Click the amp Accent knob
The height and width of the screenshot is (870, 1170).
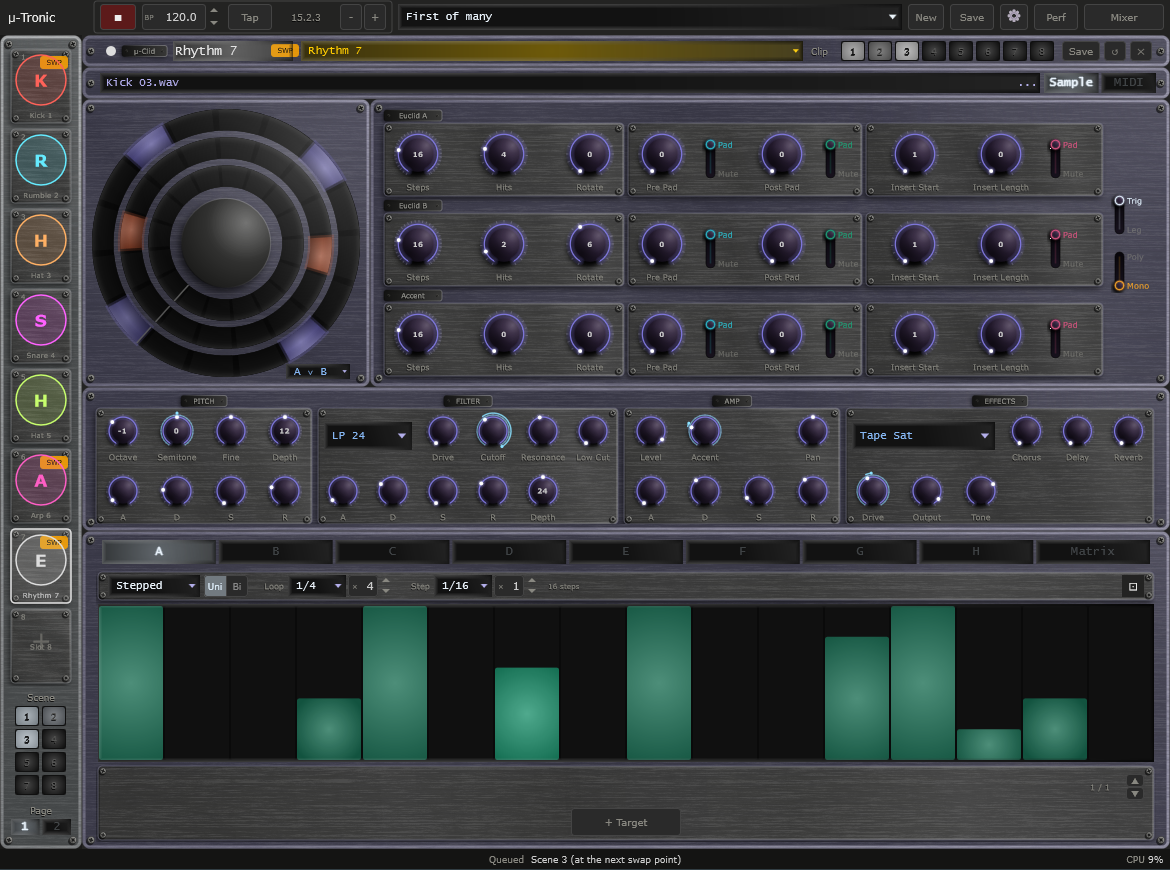click(x=704, y=431)
